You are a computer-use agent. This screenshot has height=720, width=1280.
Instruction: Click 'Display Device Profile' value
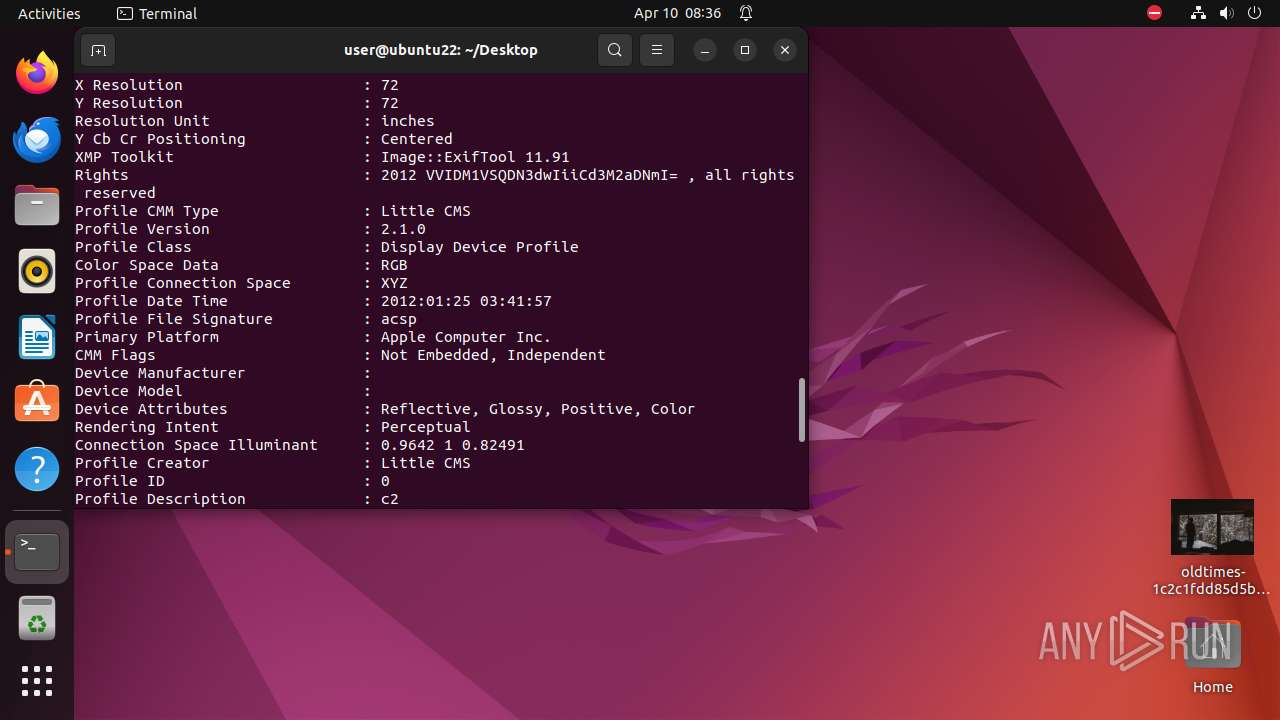479,247
